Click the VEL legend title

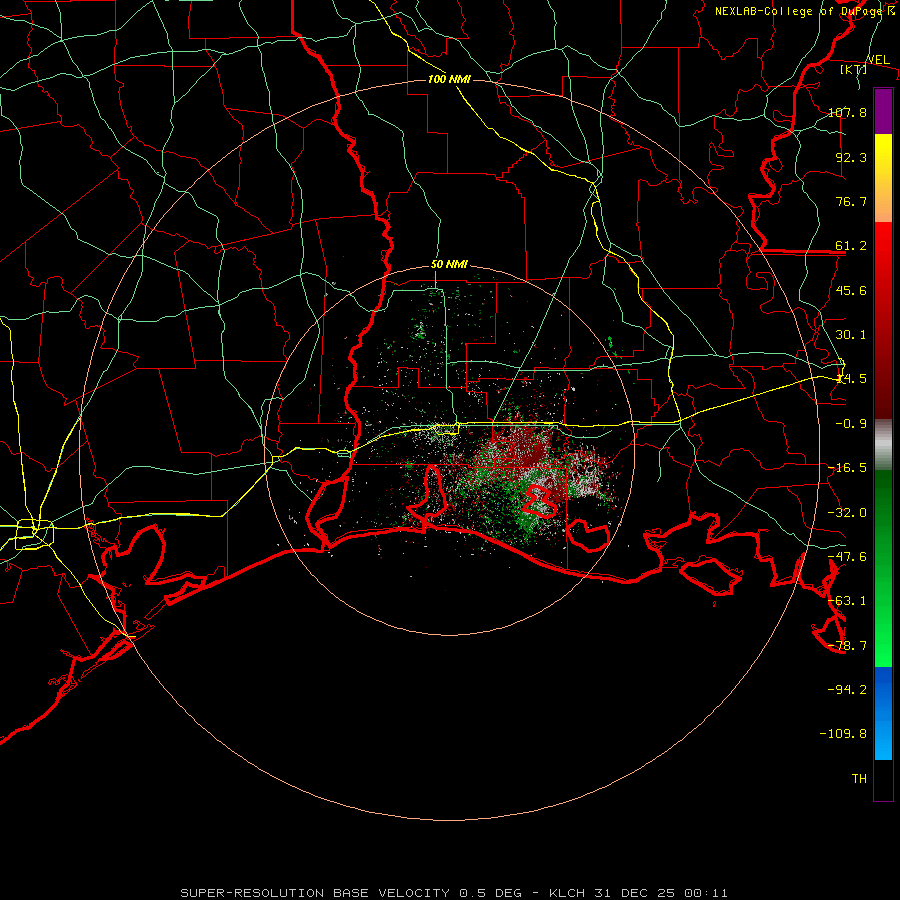click(878, 60)
